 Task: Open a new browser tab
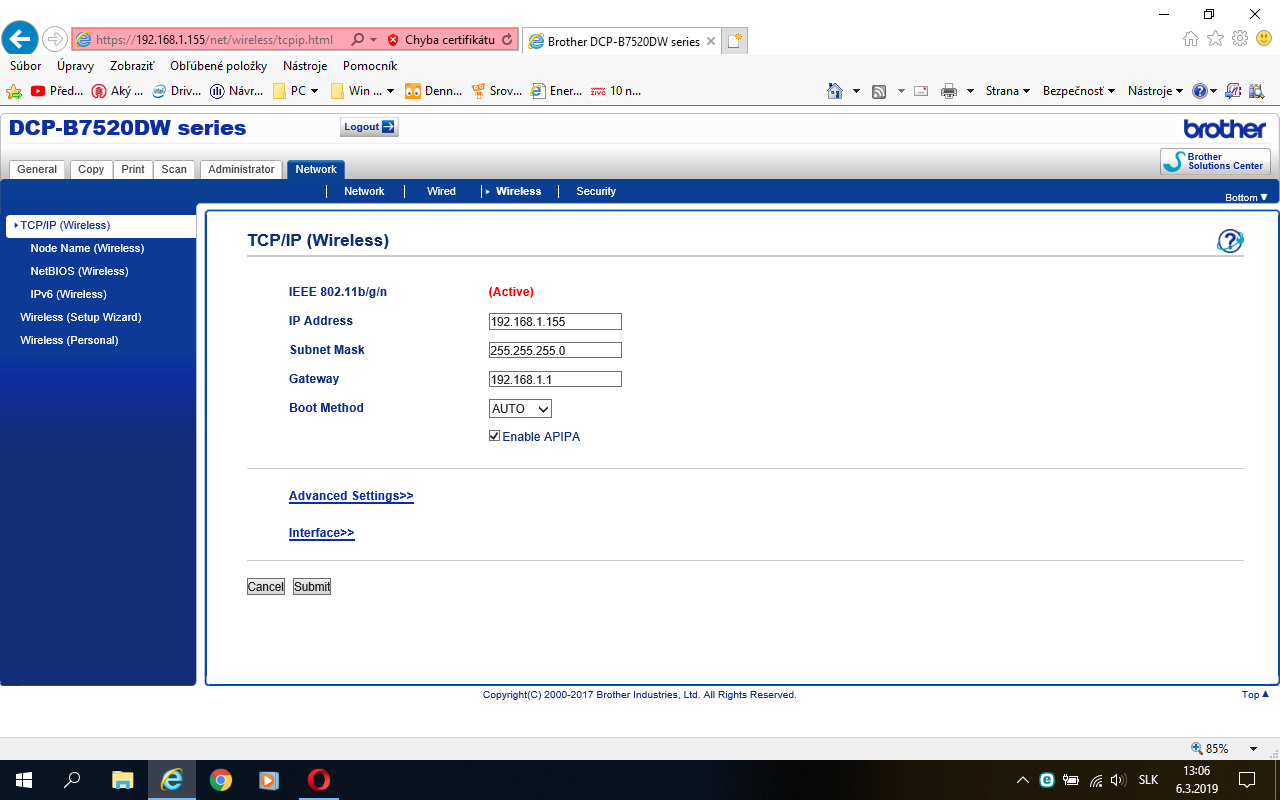click(x=735, y=41)
